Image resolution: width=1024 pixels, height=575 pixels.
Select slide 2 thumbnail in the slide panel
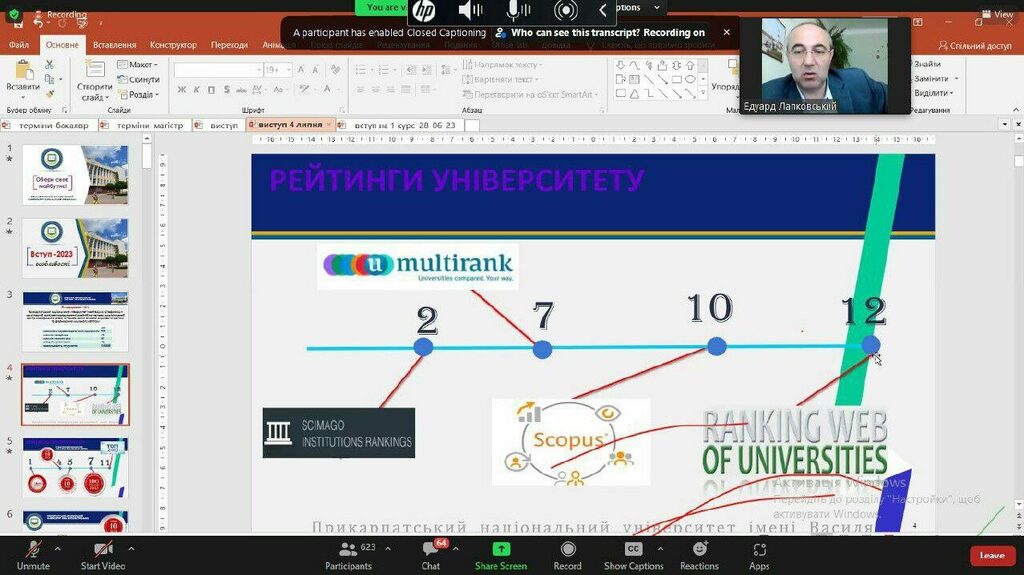pos(76,248)
